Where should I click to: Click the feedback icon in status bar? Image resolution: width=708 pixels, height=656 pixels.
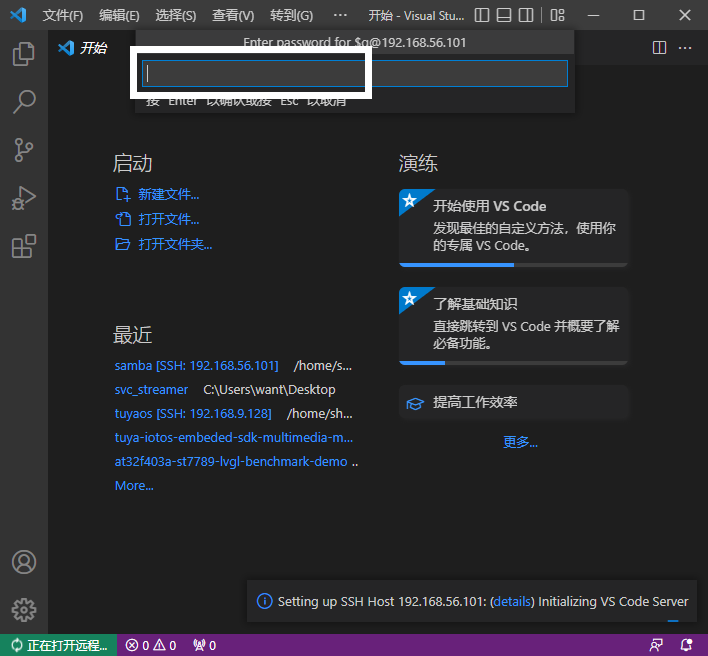click(656, 645)
